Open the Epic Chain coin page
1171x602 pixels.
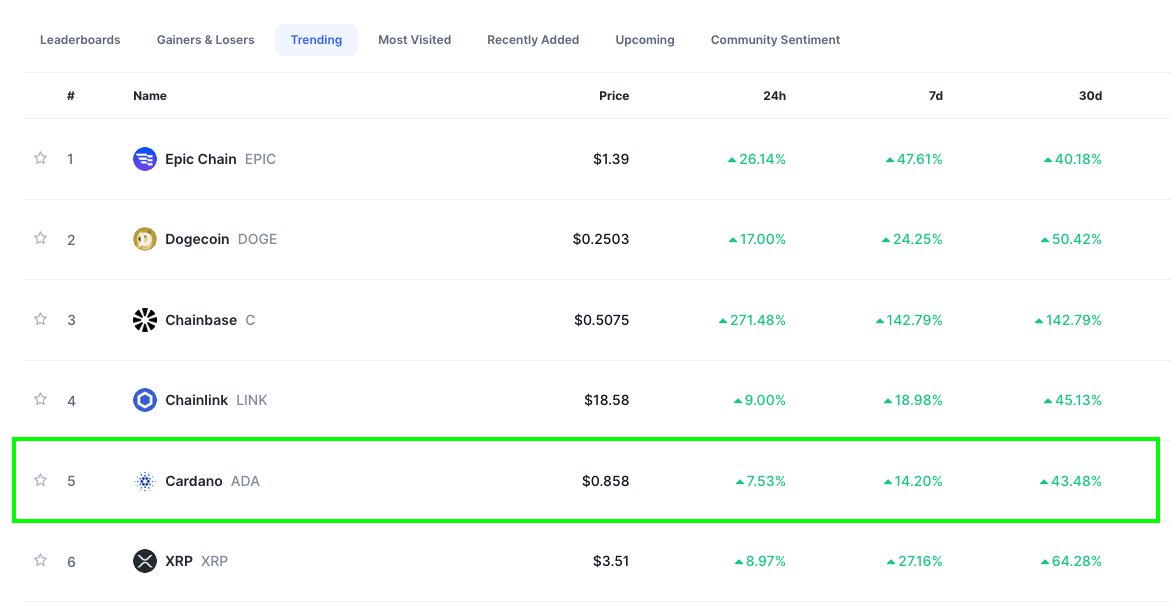coord(201,159)
